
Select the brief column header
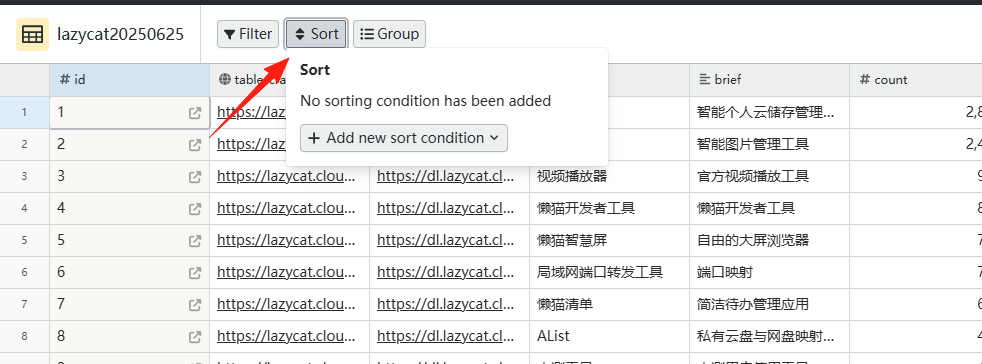[770, 80]
